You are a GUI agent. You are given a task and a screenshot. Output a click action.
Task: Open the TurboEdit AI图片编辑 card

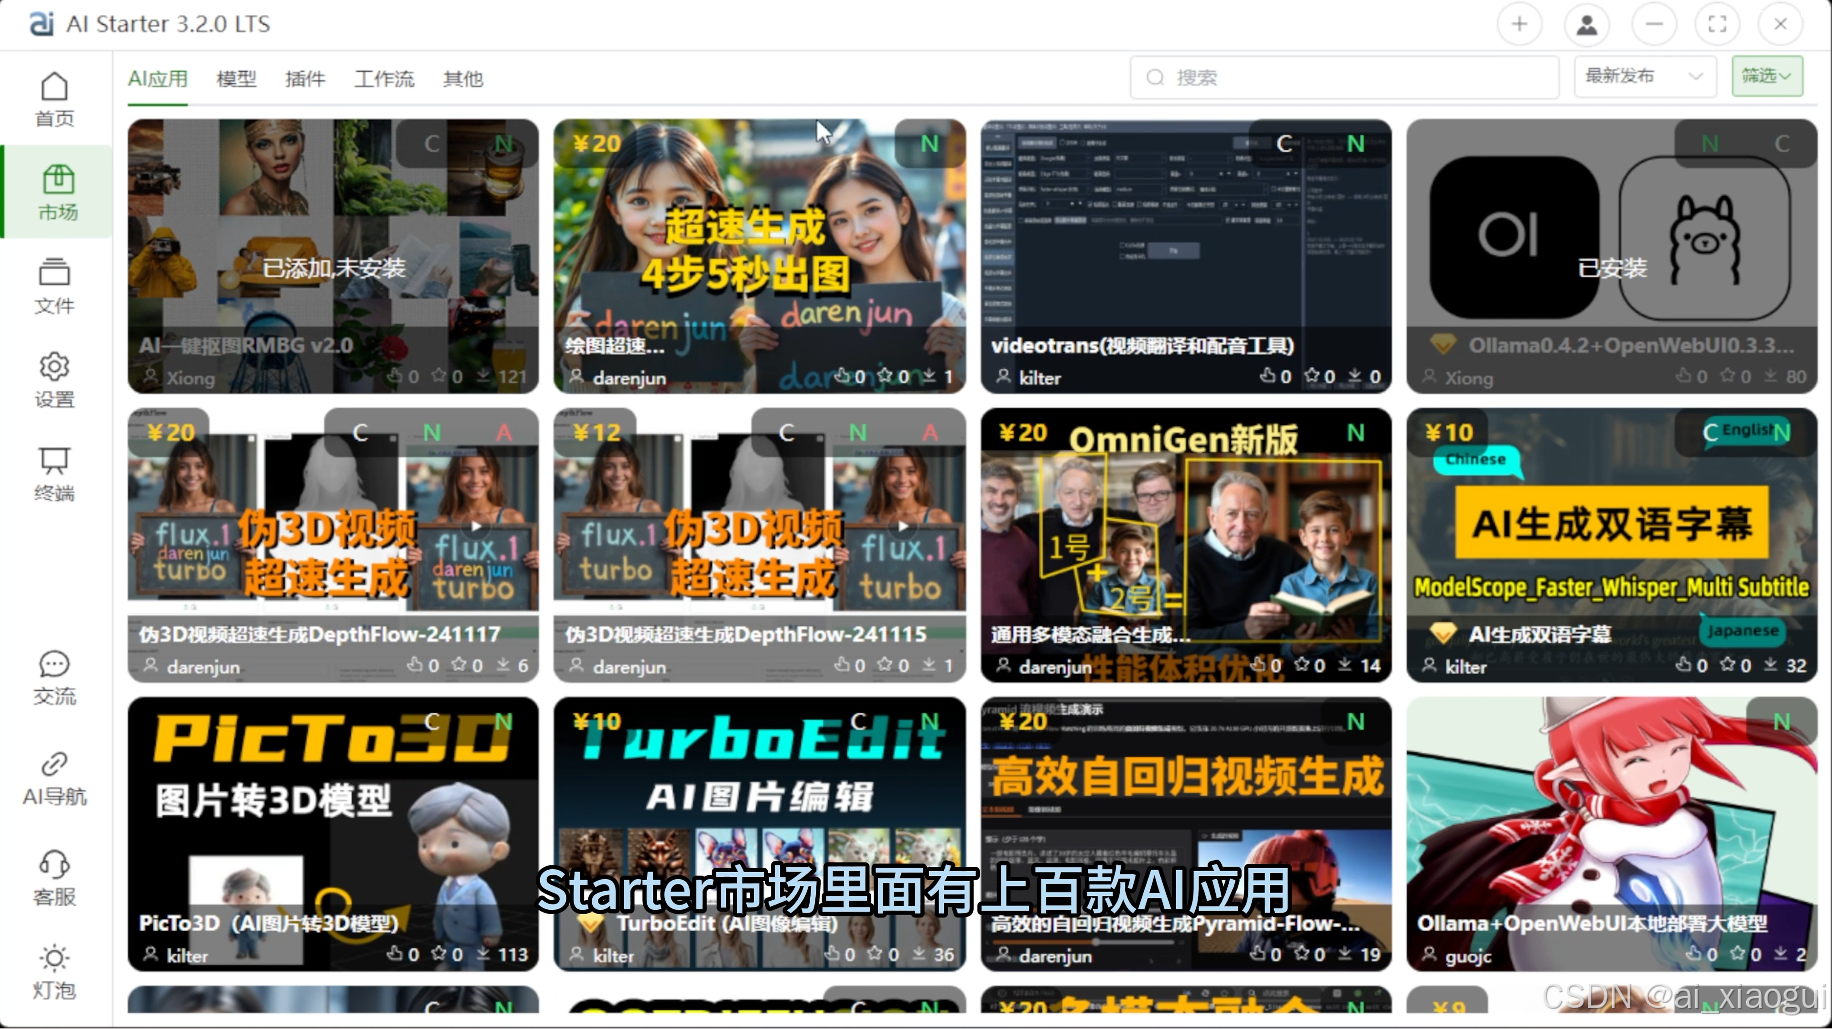[760, 834]
